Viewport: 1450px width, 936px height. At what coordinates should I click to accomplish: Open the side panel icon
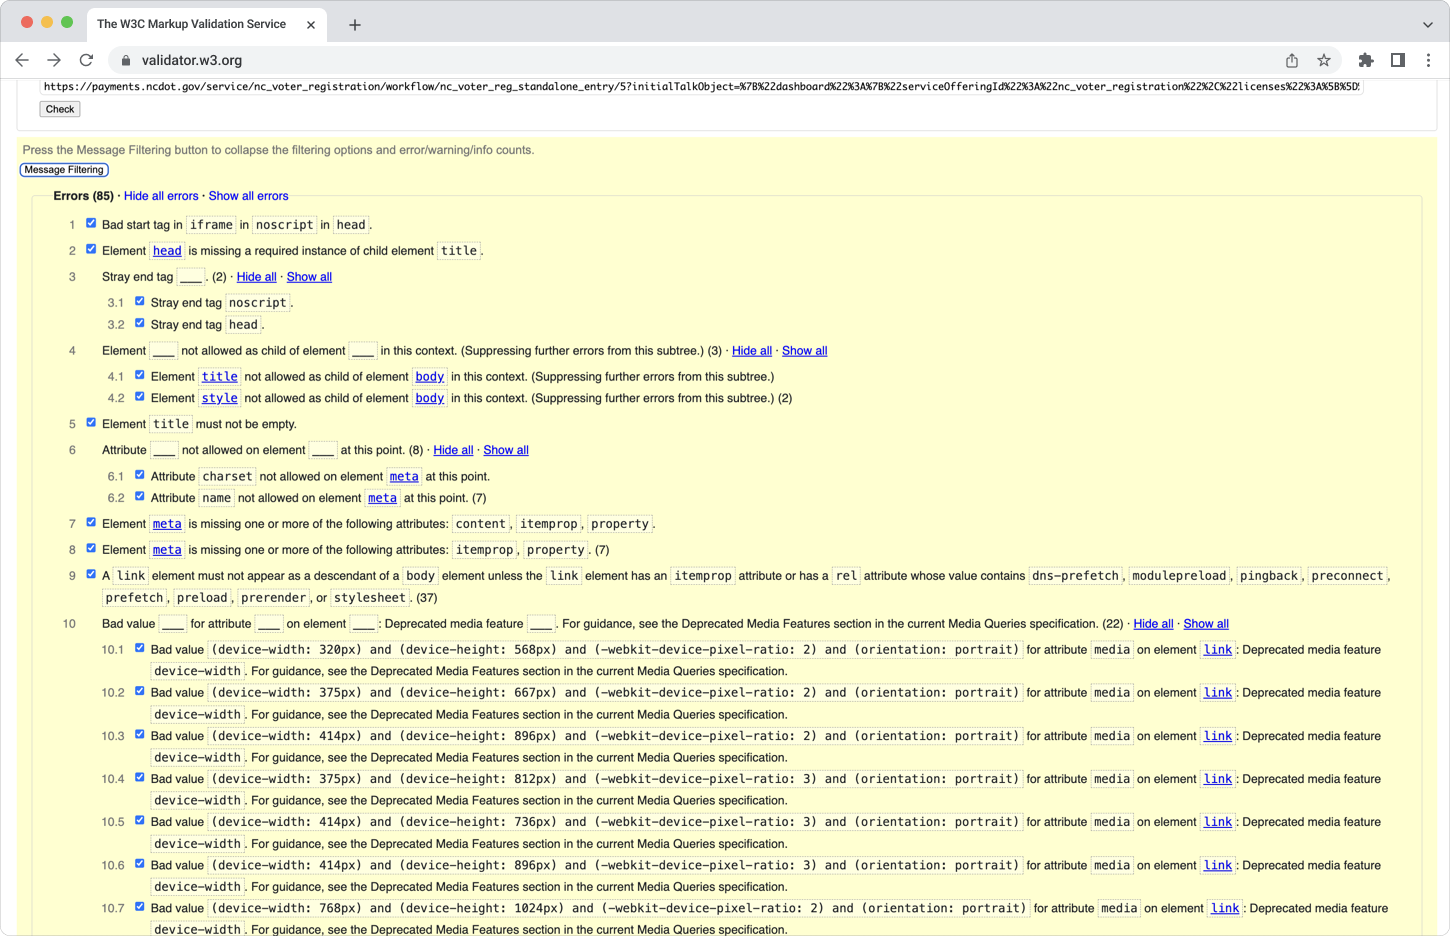point(1398,60)
